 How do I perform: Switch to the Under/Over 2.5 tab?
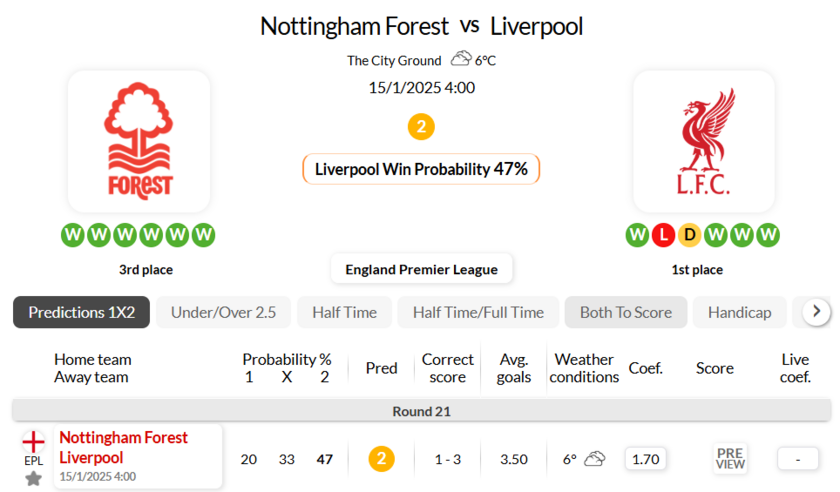tap(223, 312)
